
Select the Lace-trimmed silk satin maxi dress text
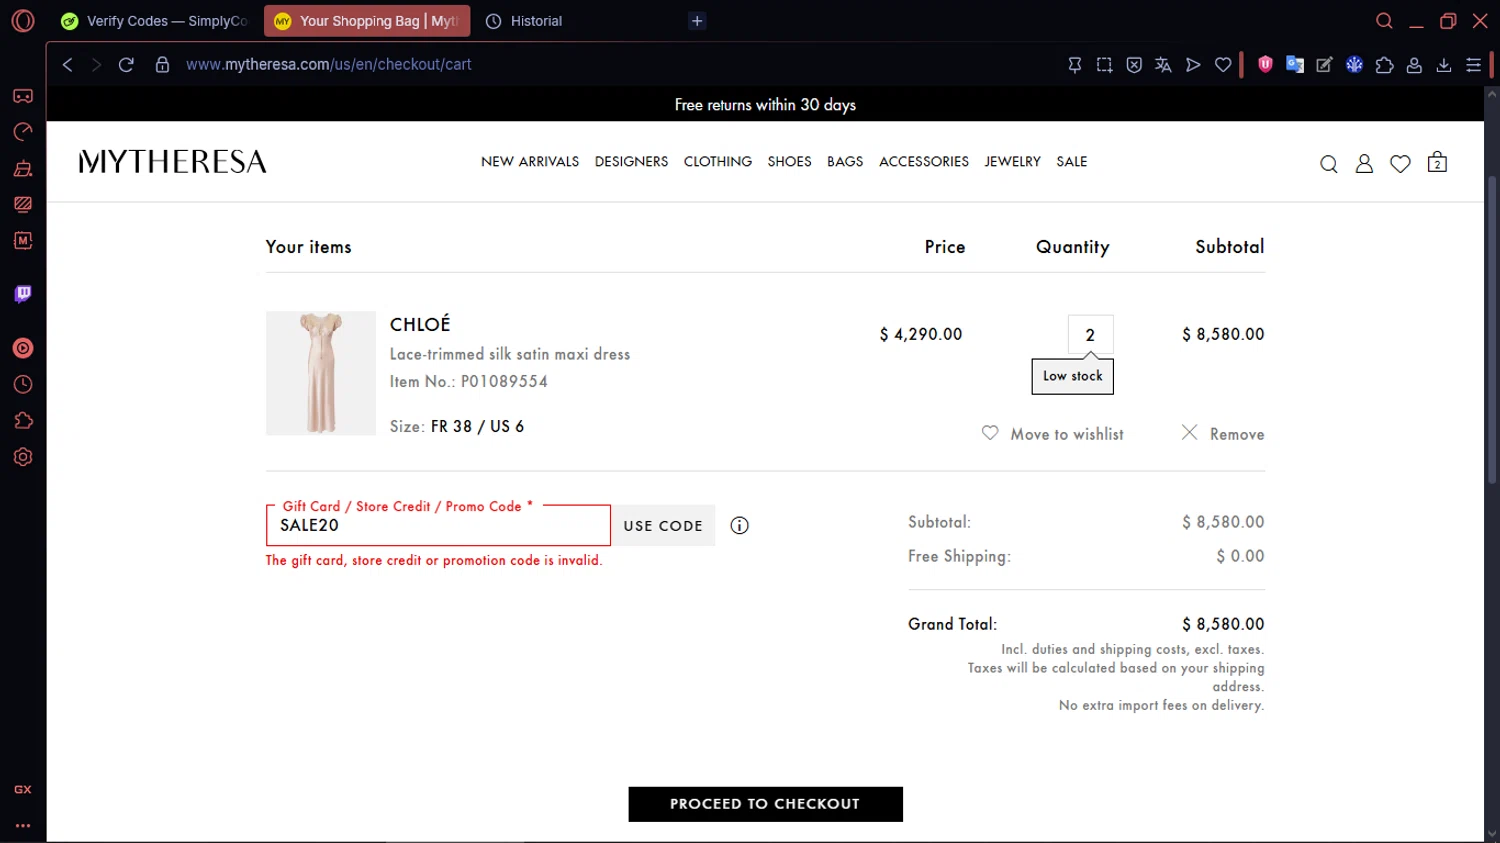click(x=510, y=354)
